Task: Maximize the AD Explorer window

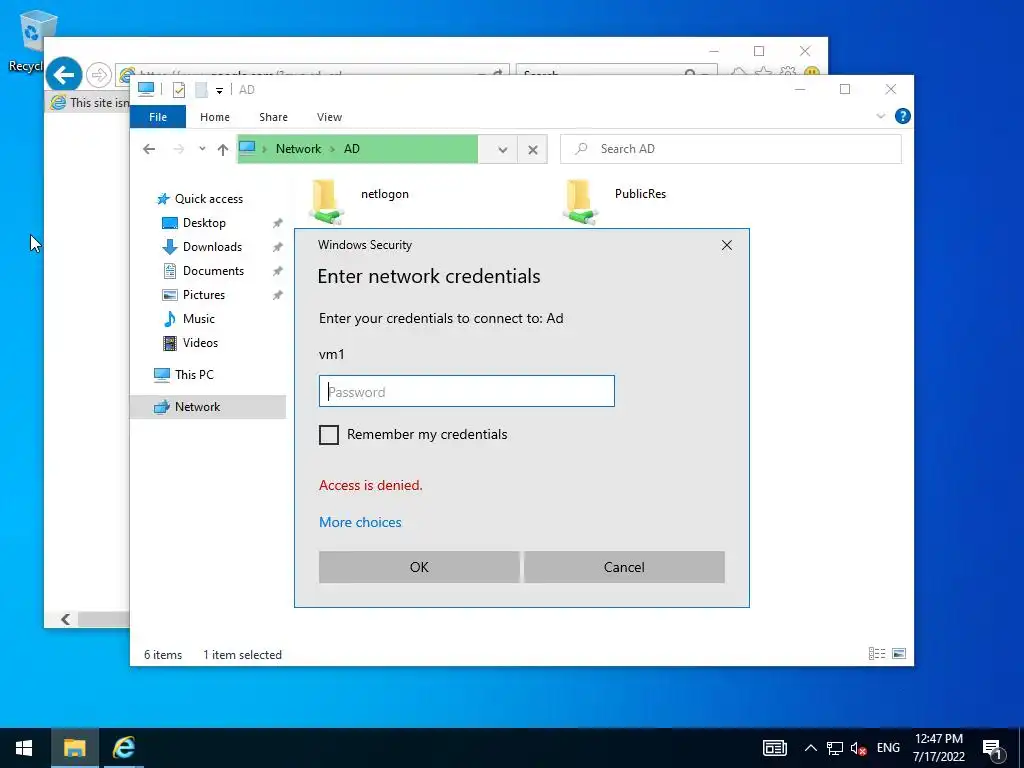Action: 845,89
